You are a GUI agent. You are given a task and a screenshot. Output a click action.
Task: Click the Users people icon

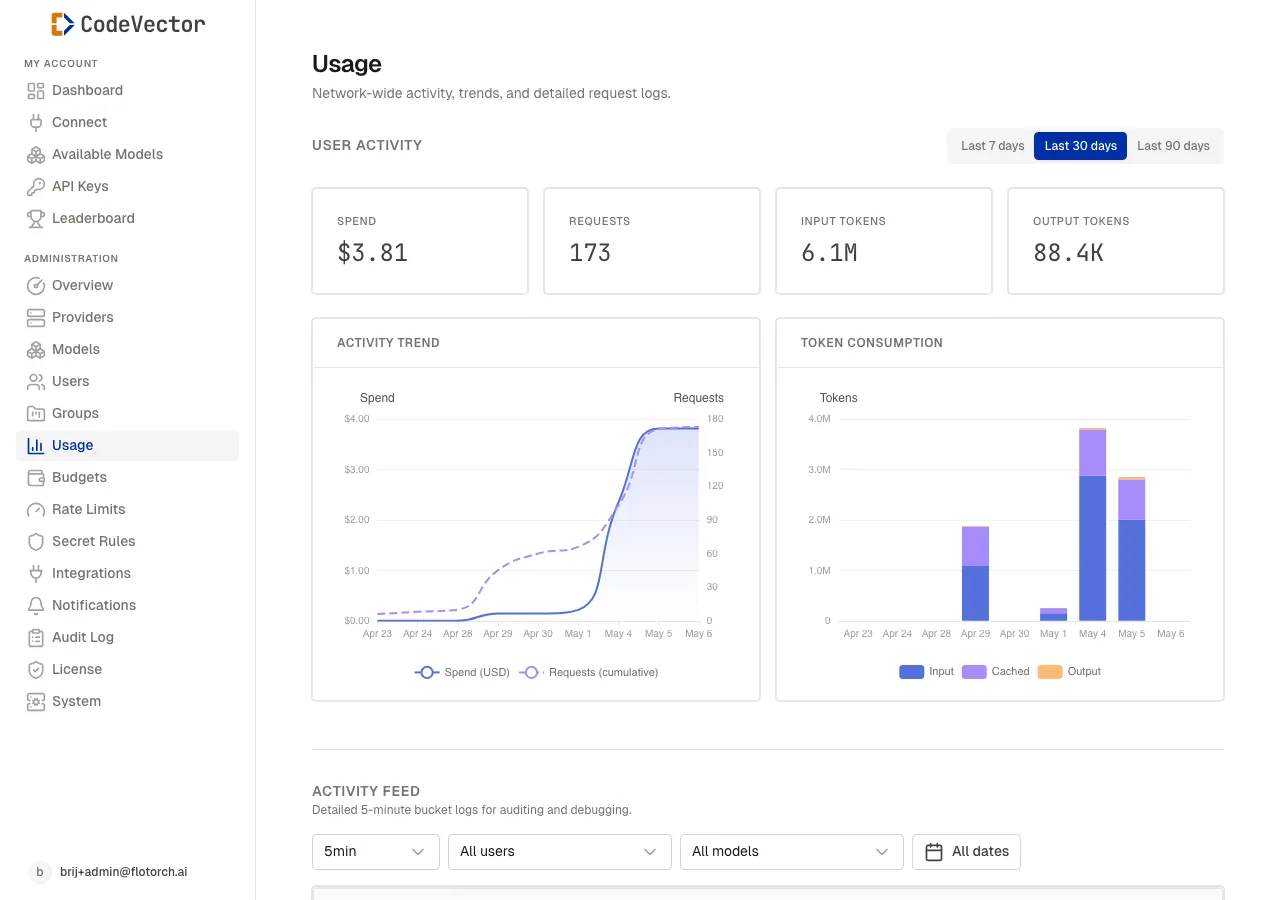(x=36, y=381)
